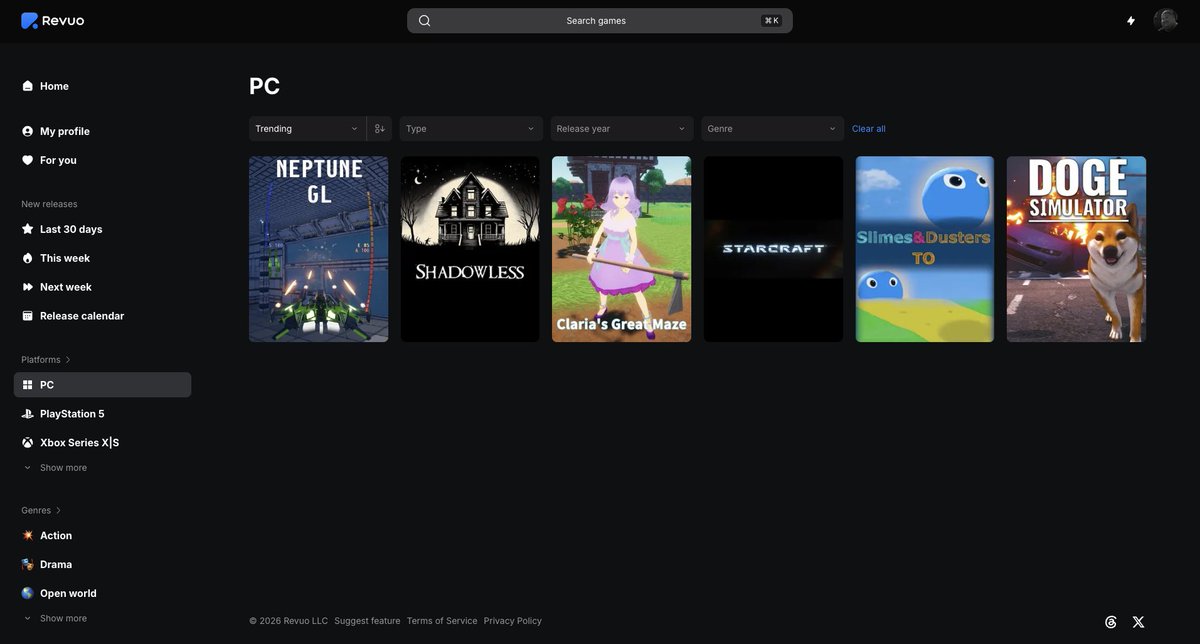
Task: Open the Shadowless game cover
Action: pyautogui.click(x=470, y=249)
